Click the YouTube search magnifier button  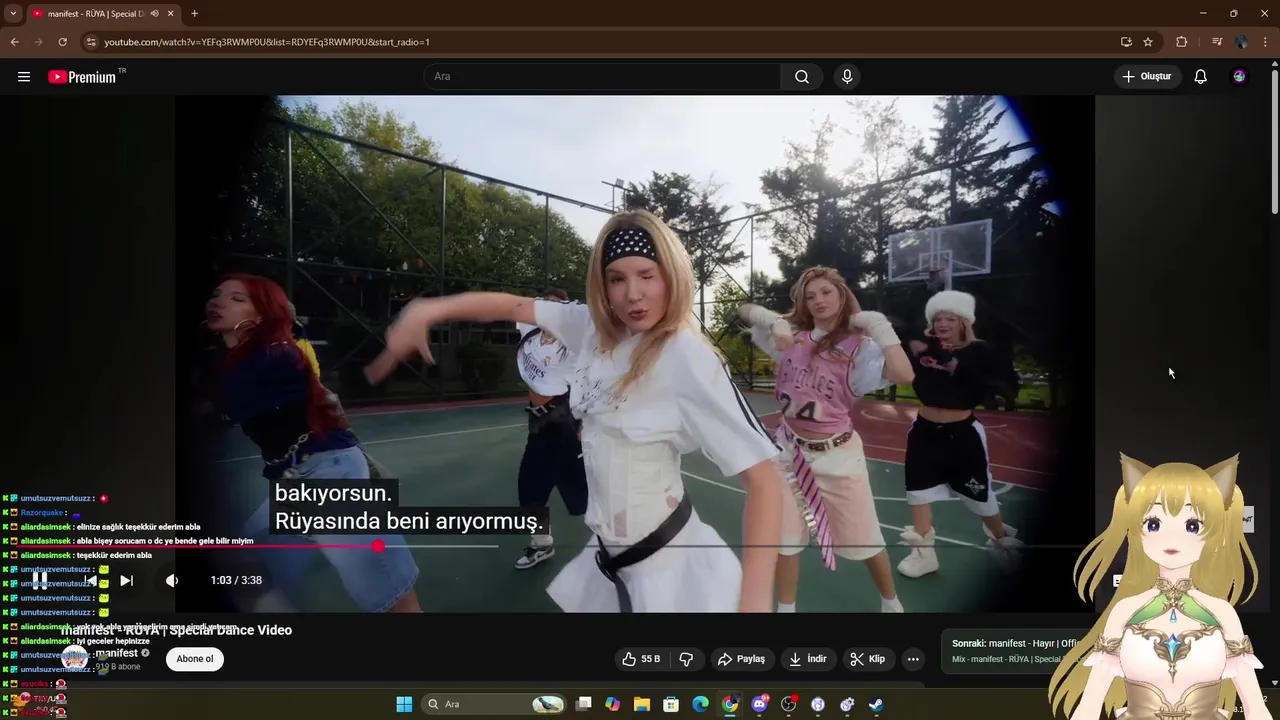coord(802,77)
